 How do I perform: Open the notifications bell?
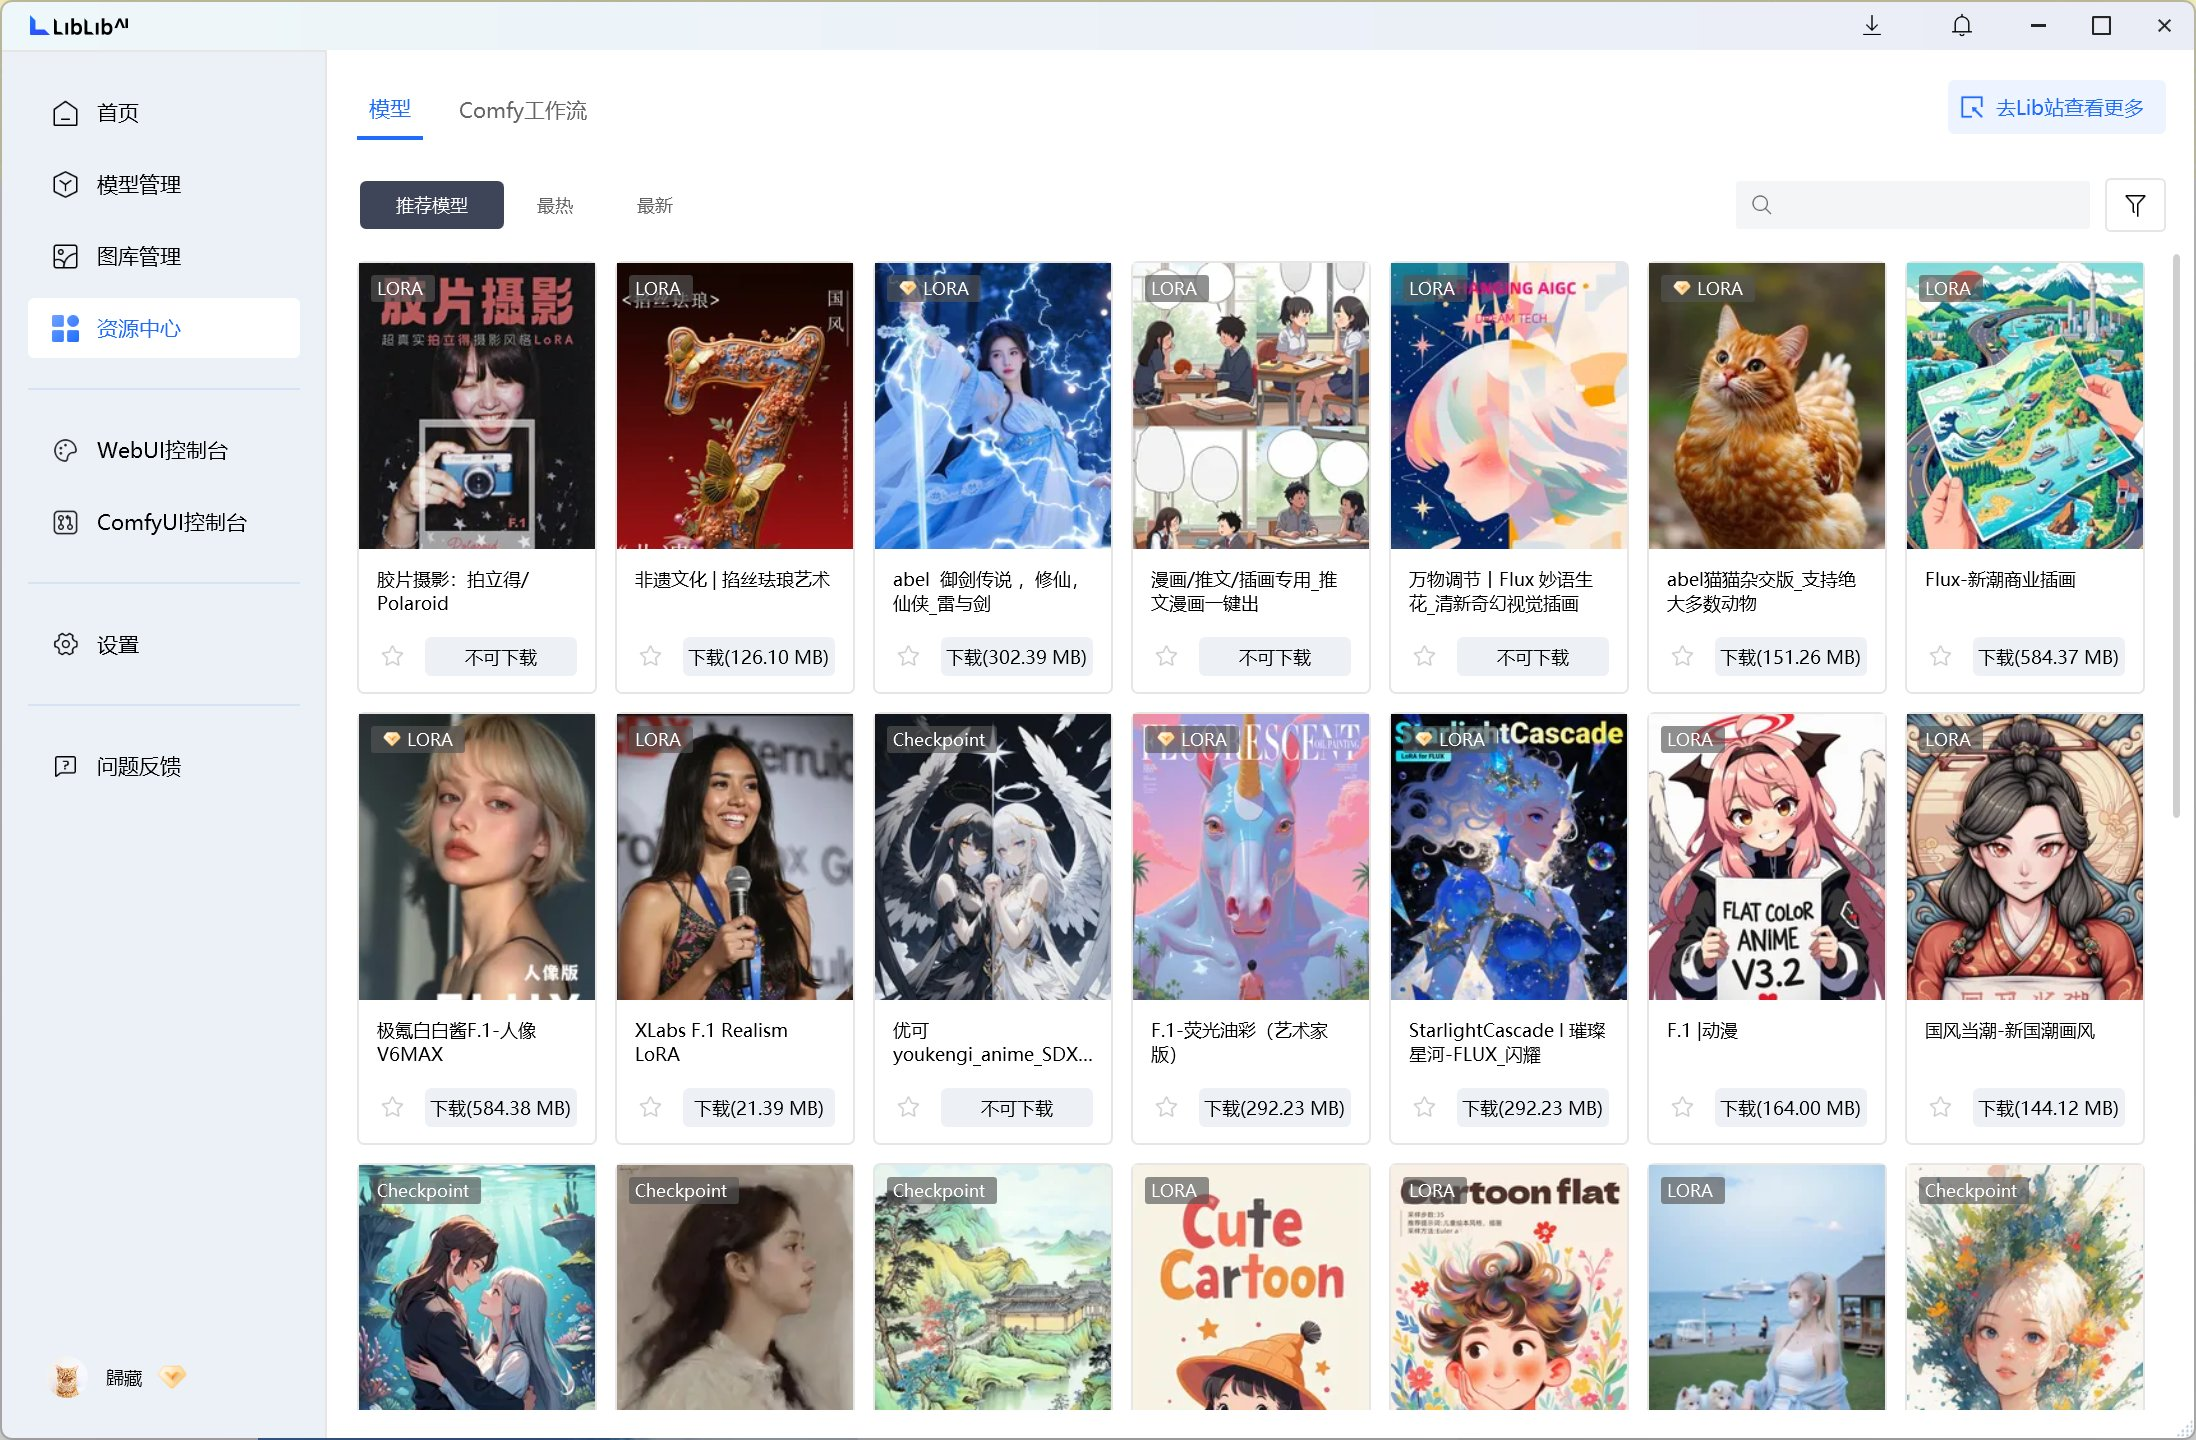pyautogui.click(x=1962, y=25)
